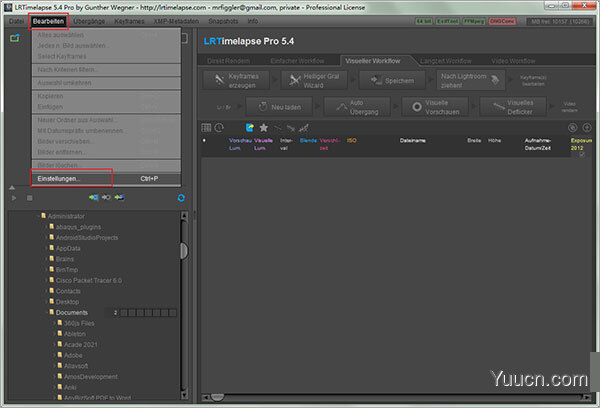Viewport: 600px width, 408px height.
Task: Click the FFMpeg status badge
Action: coord(474,21)
